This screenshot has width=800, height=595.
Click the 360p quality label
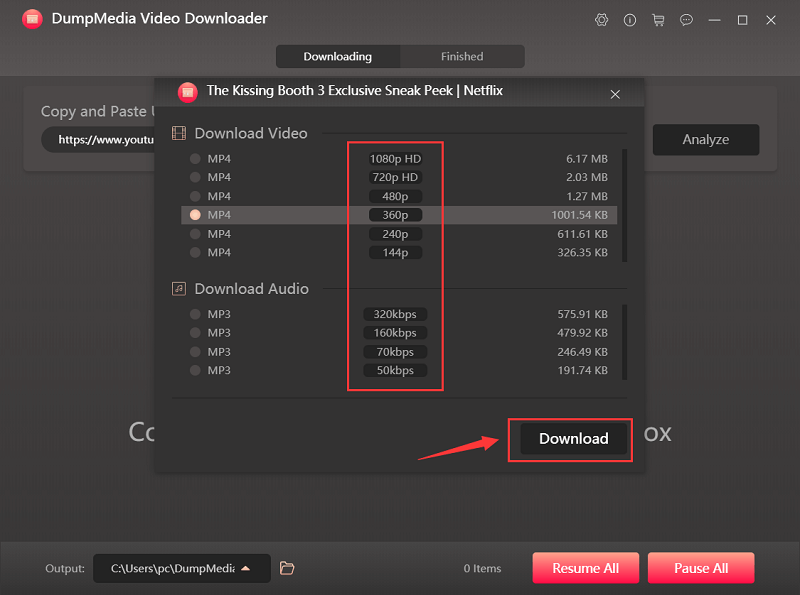395,215
